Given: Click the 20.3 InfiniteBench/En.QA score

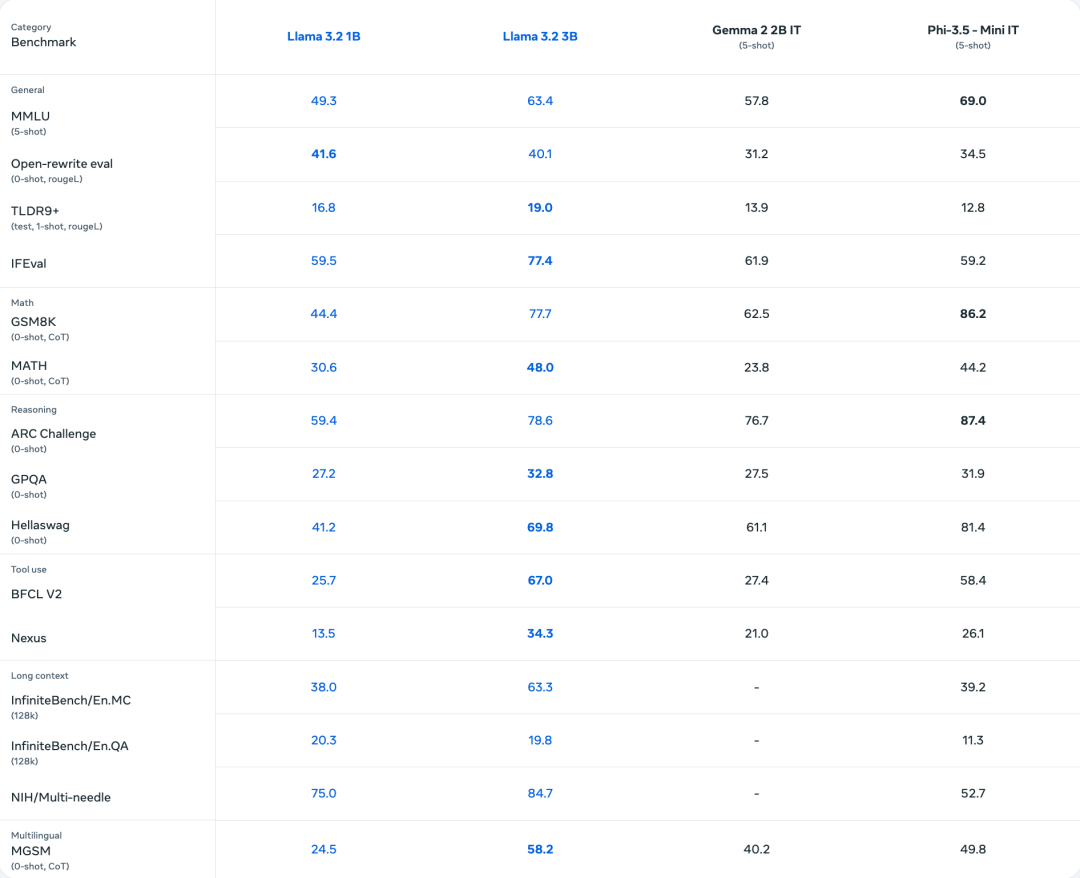Looking at the screenshot, I should (324, 740).
